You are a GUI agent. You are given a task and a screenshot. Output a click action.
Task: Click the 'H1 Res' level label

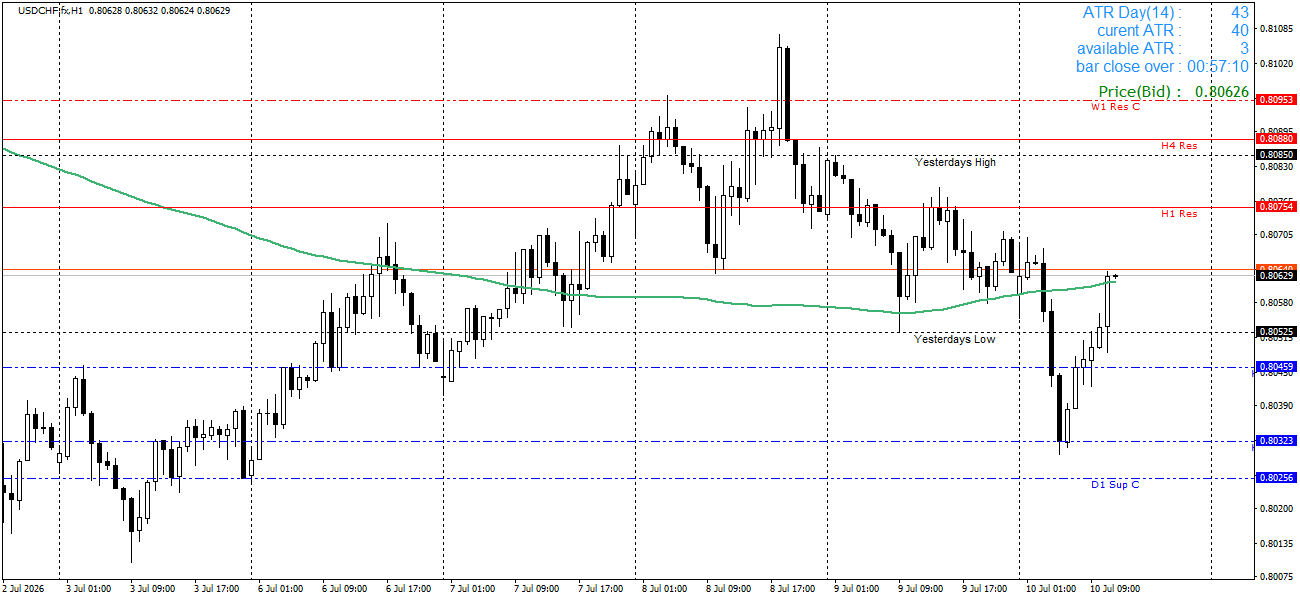click(1179, 213)
